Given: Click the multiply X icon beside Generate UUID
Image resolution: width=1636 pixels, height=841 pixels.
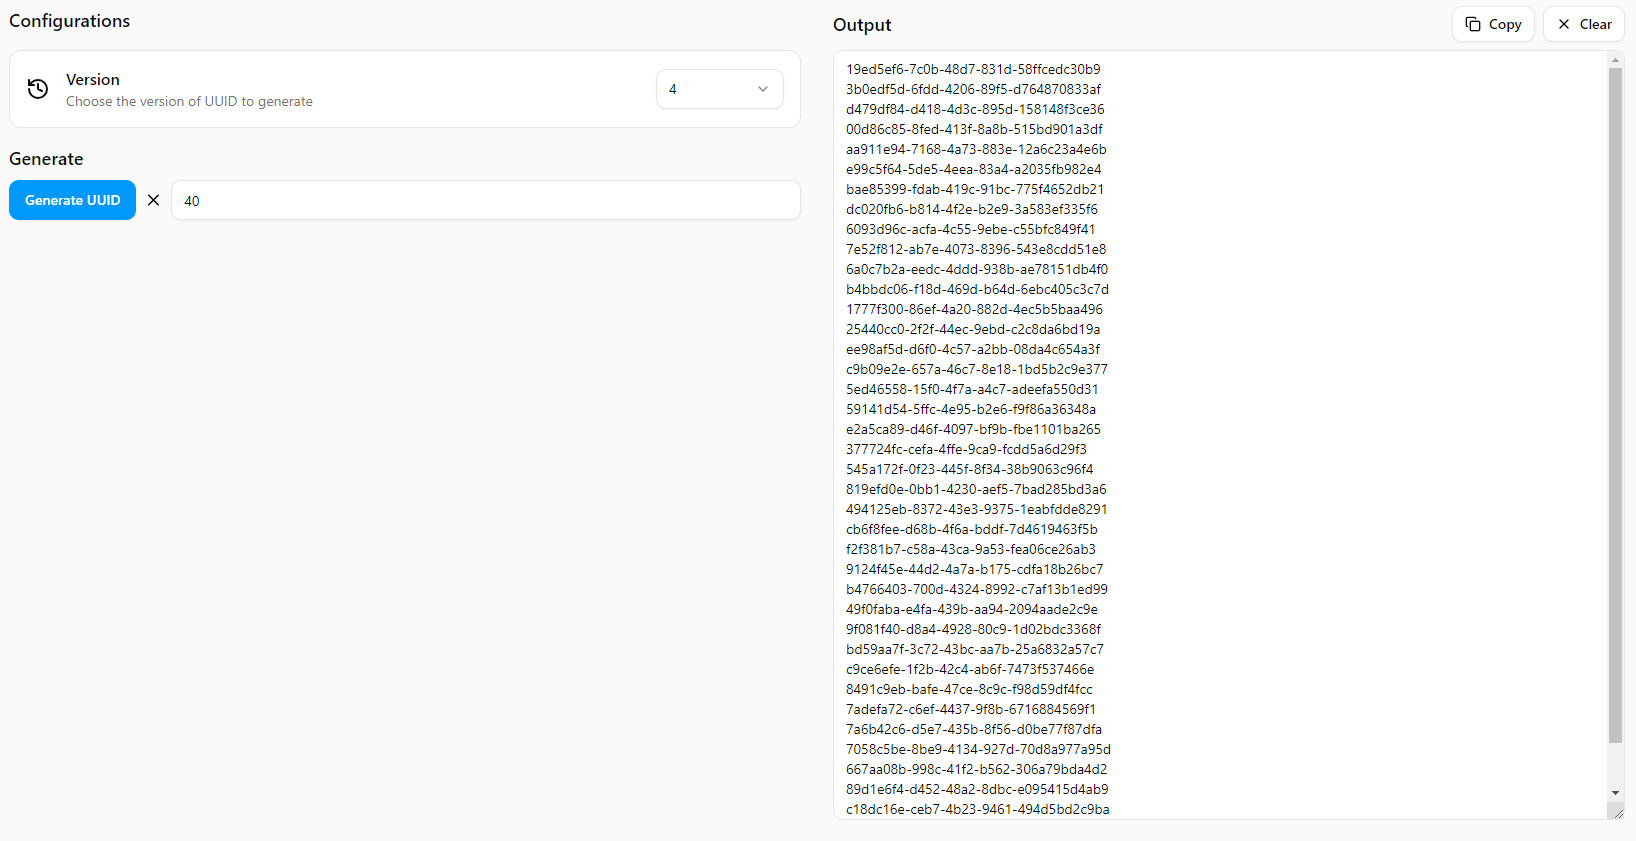Looking at the screenshot, I should (x=153, y=200).
